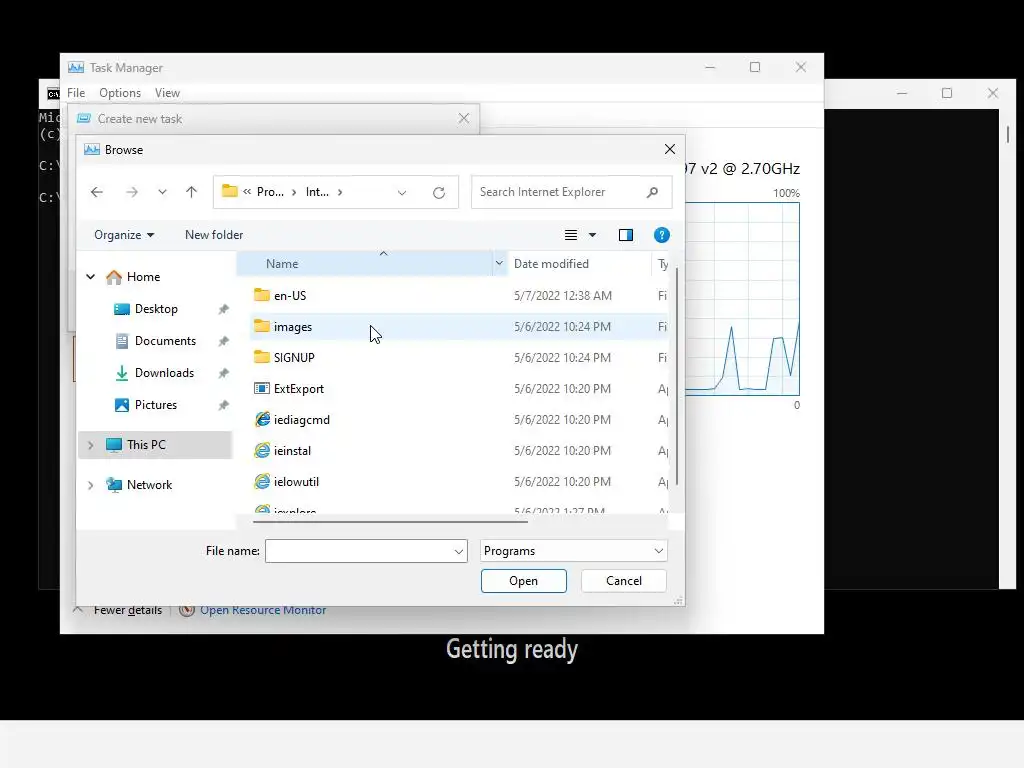The height and width of the screenshot is (768, 1024).
Task: Close the Browse dialog
Action: pyautogui.click(x=669, y=150)
